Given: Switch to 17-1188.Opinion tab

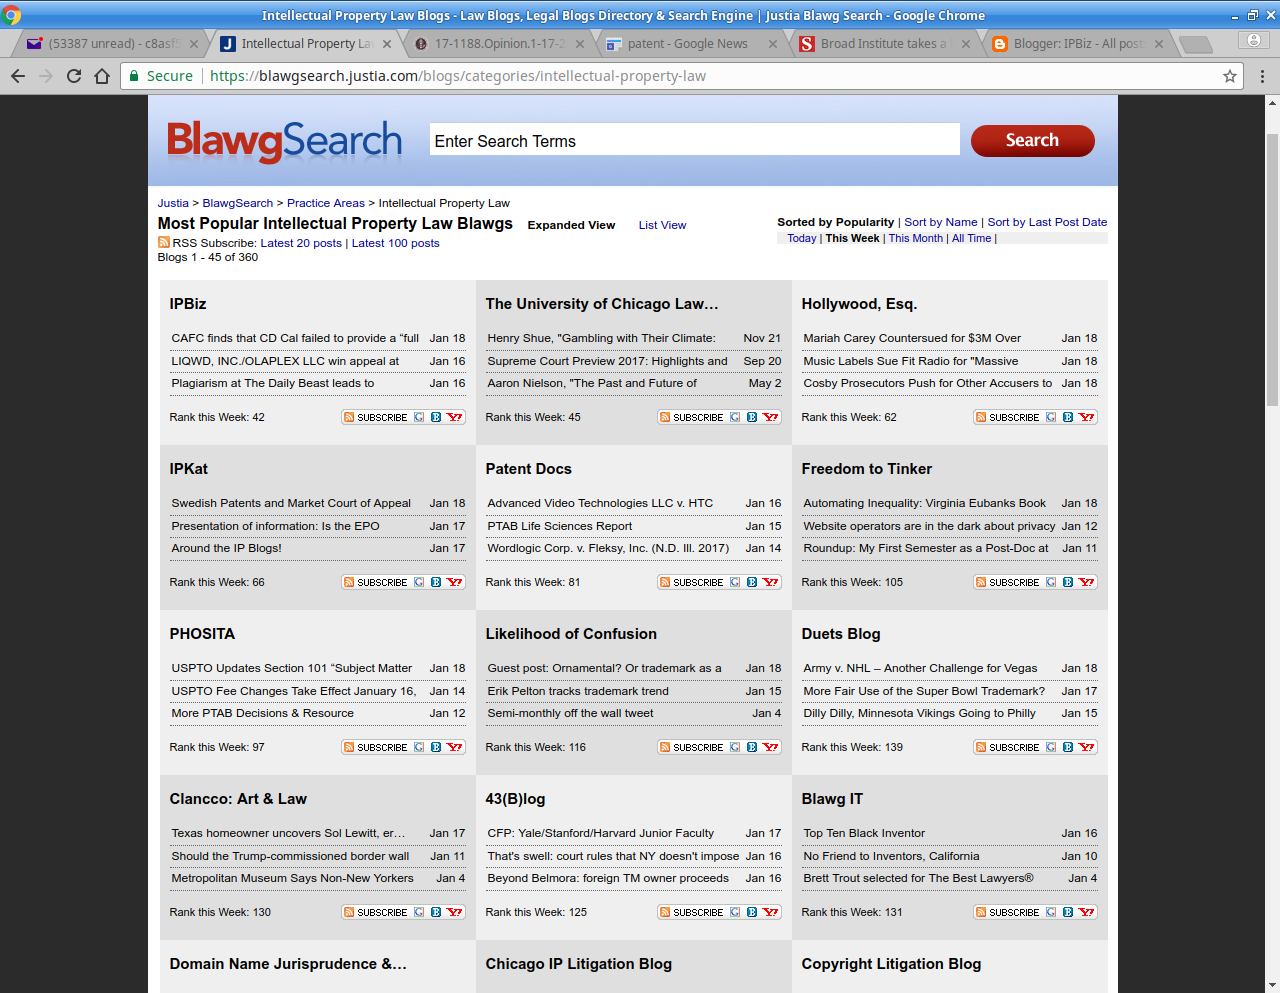Looking at the screenshot, I should coord(499,44).
